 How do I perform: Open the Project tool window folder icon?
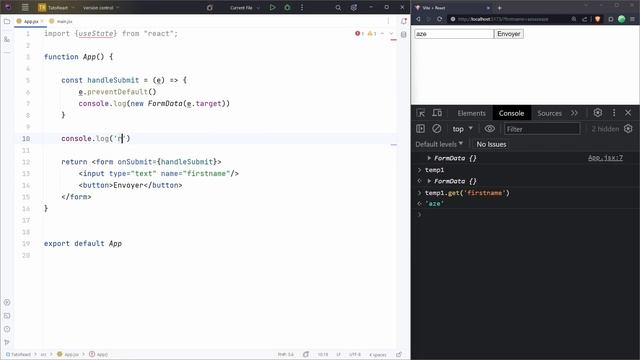7,21
